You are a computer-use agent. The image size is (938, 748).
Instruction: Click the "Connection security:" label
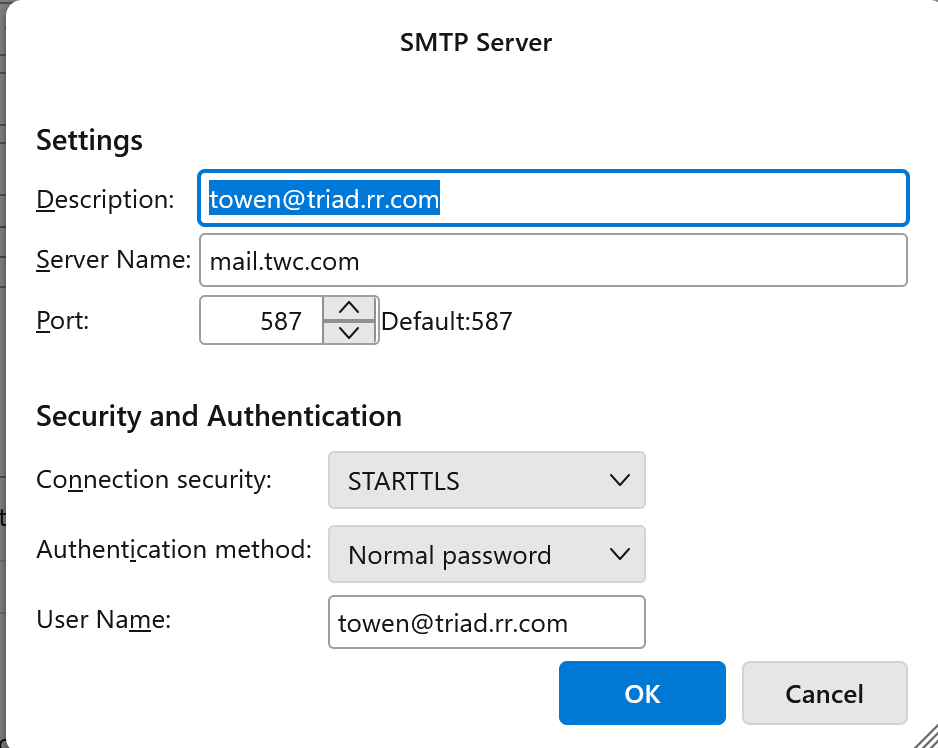[154, 480]
